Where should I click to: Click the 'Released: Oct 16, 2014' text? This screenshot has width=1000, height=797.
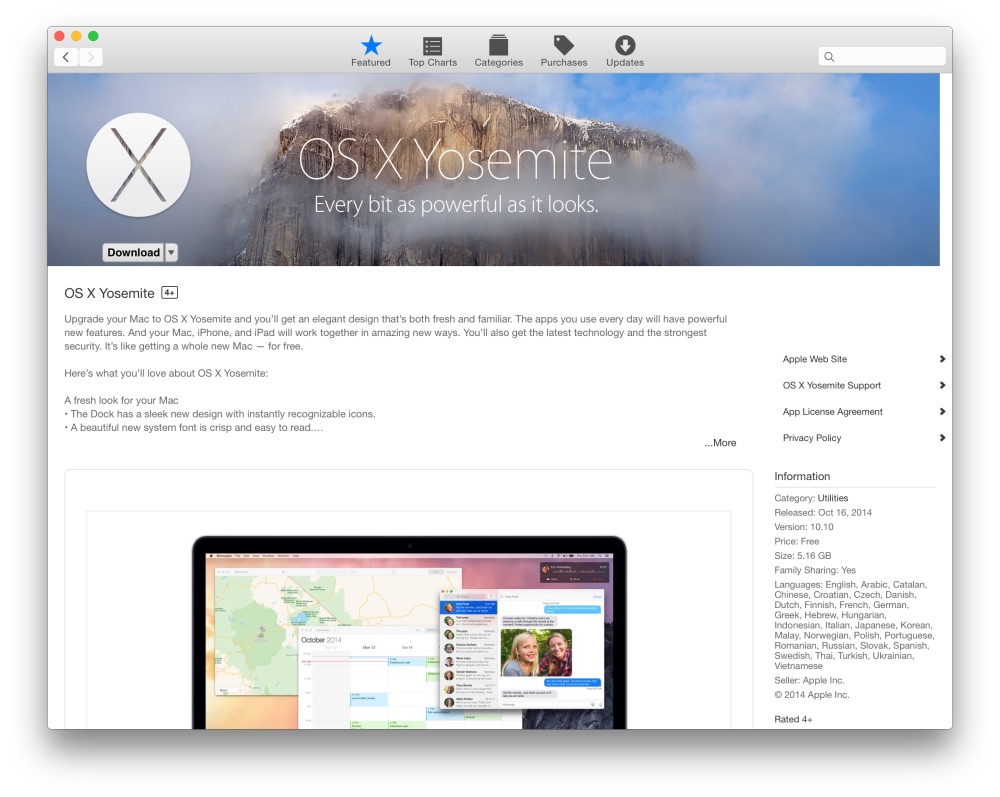click(823, 513)
